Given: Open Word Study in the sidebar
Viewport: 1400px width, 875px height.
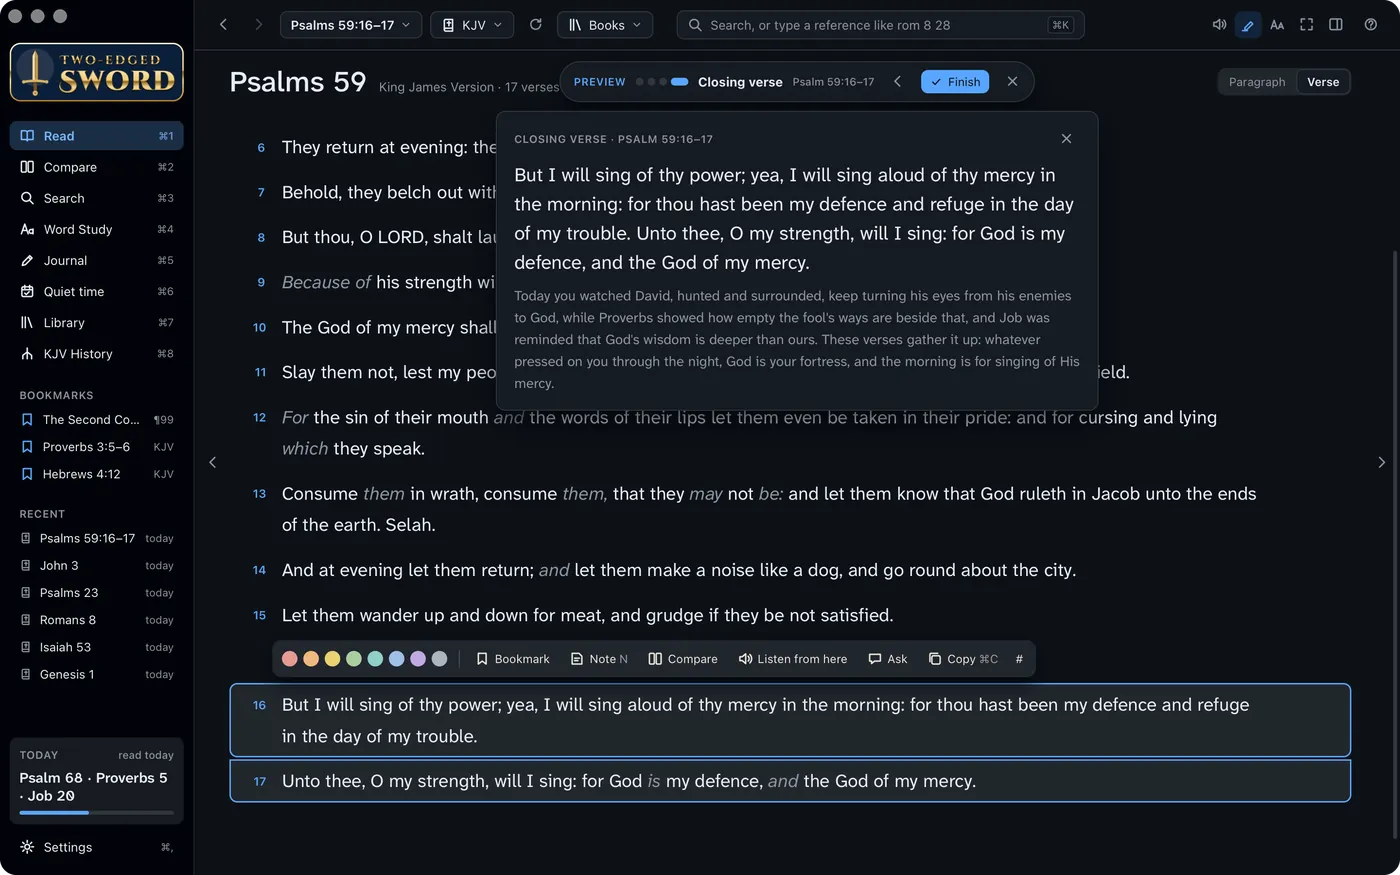Looking at the screenshot, I should (97, 229).
